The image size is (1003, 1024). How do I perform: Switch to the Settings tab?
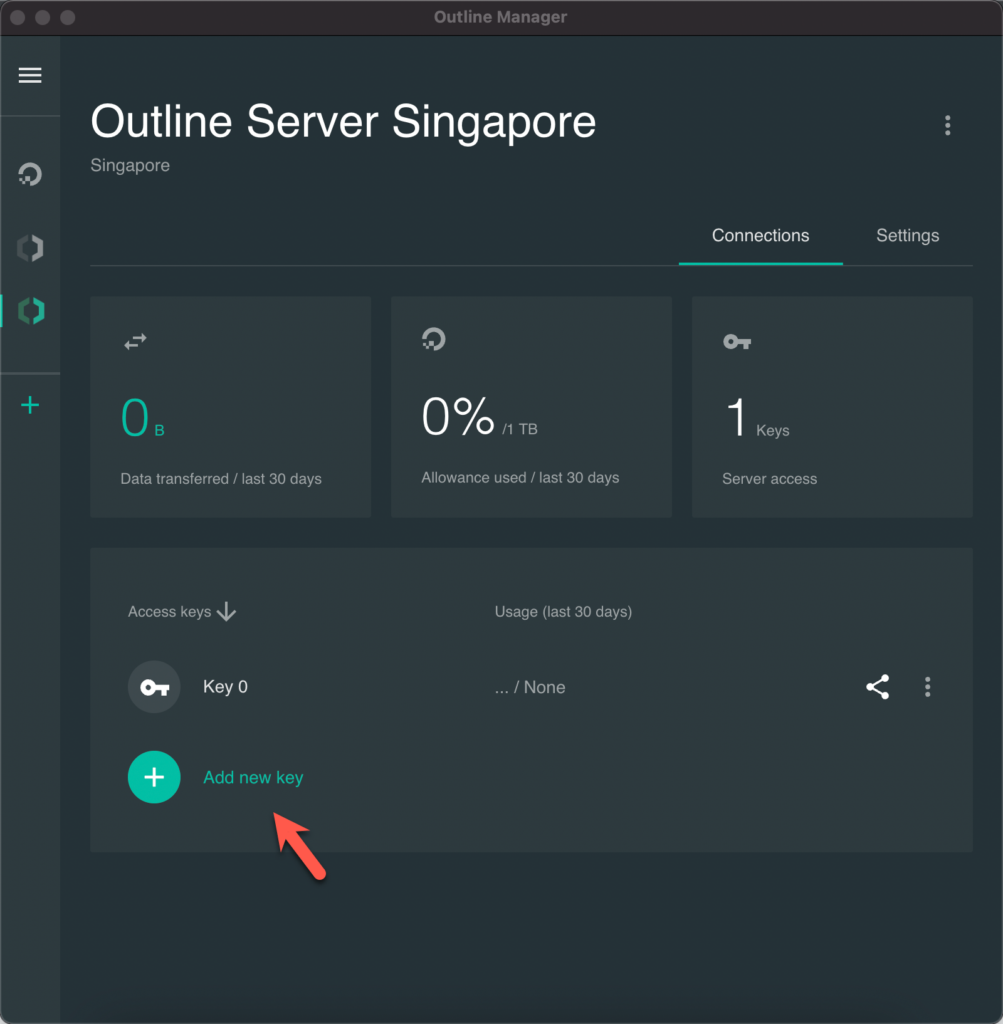(x=907, y=235)
